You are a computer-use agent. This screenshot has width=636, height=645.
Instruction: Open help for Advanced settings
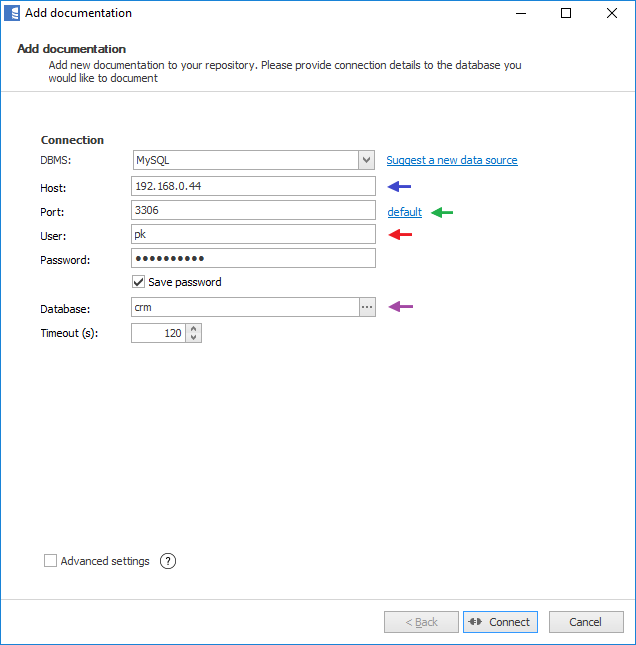tap(168, 561)
